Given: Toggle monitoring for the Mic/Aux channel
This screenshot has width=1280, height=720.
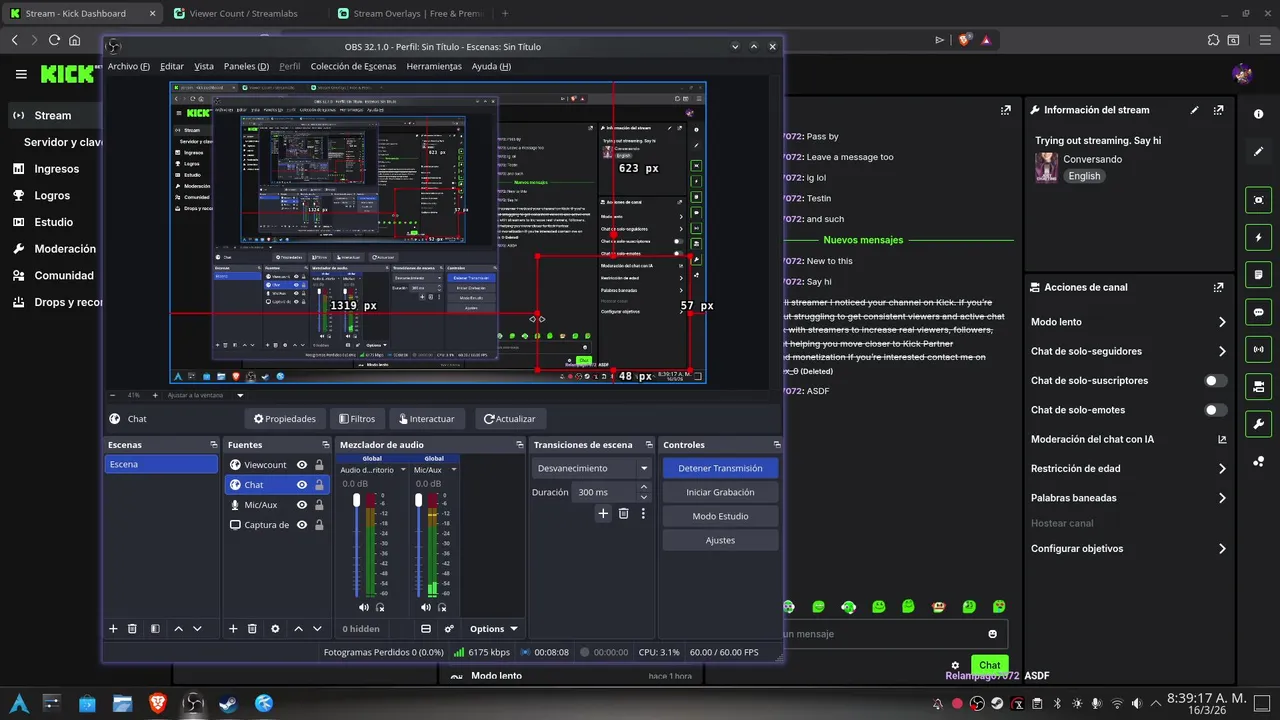Looking at the screenshot, I should (441, 607).
